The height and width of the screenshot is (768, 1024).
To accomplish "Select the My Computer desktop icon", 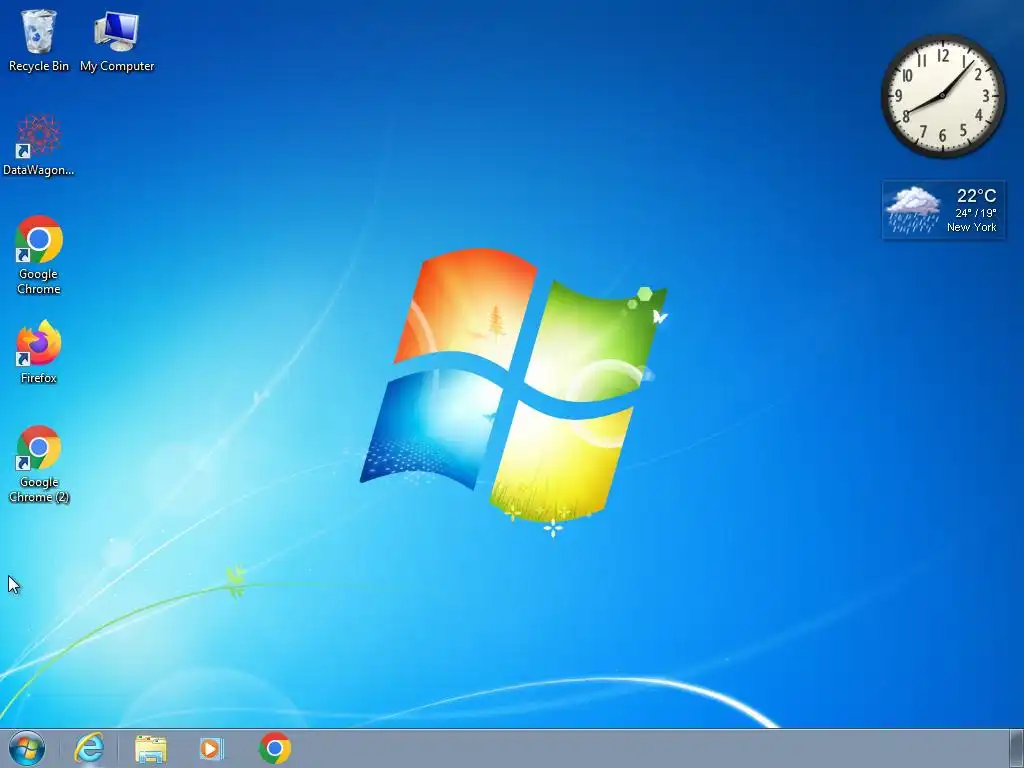I will (x=117, y=40).
